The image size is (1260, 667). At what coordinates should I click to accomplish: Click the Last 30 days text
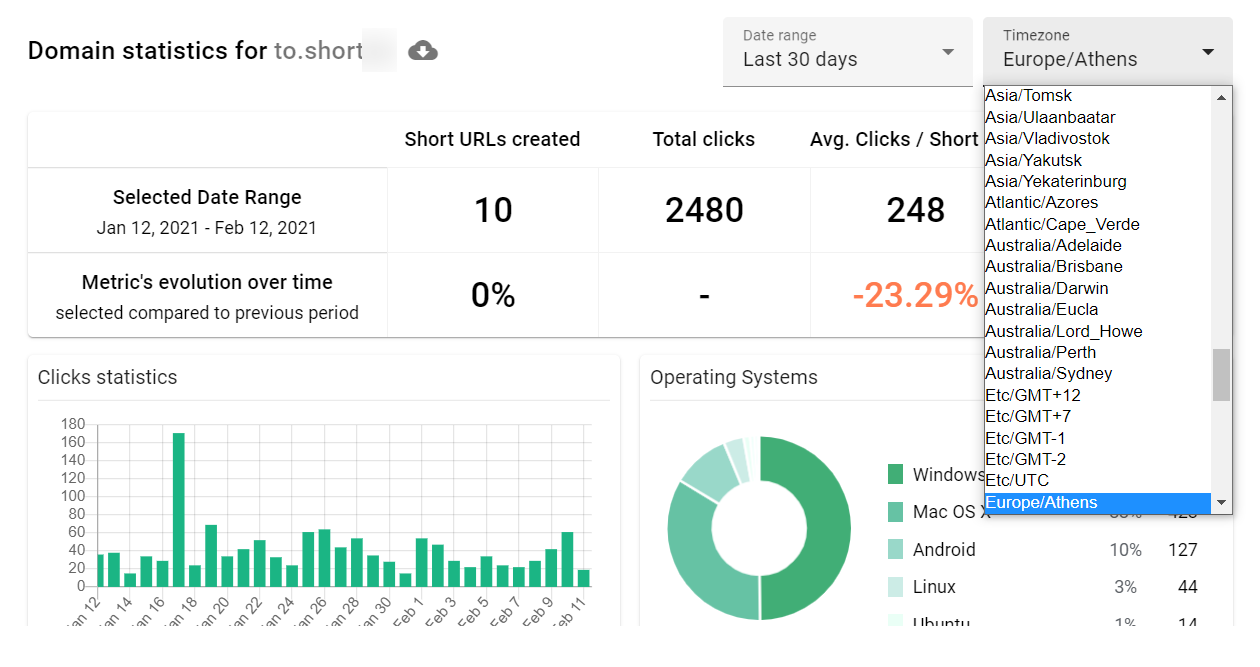[x=798, y=61]
